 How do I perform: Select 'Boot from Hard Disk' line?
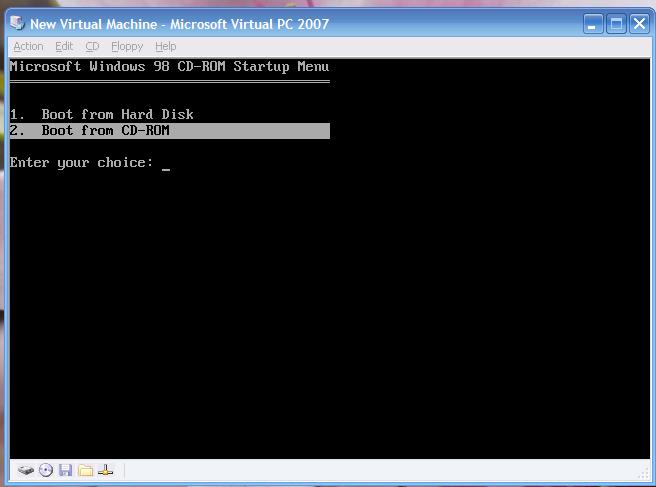102,114
